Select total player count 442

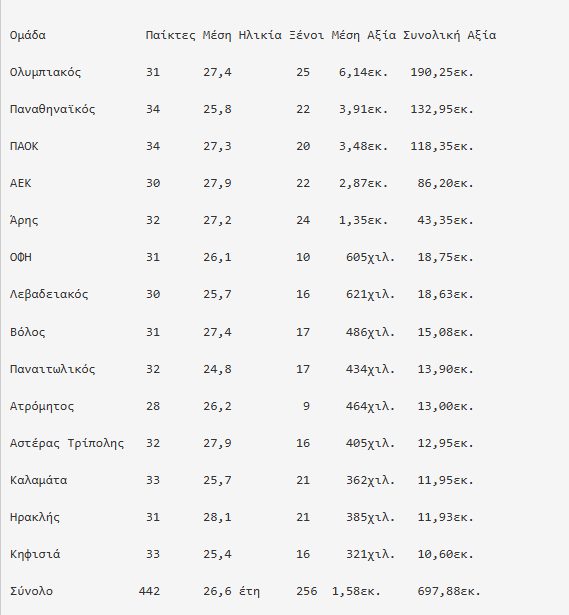(149, 591)
